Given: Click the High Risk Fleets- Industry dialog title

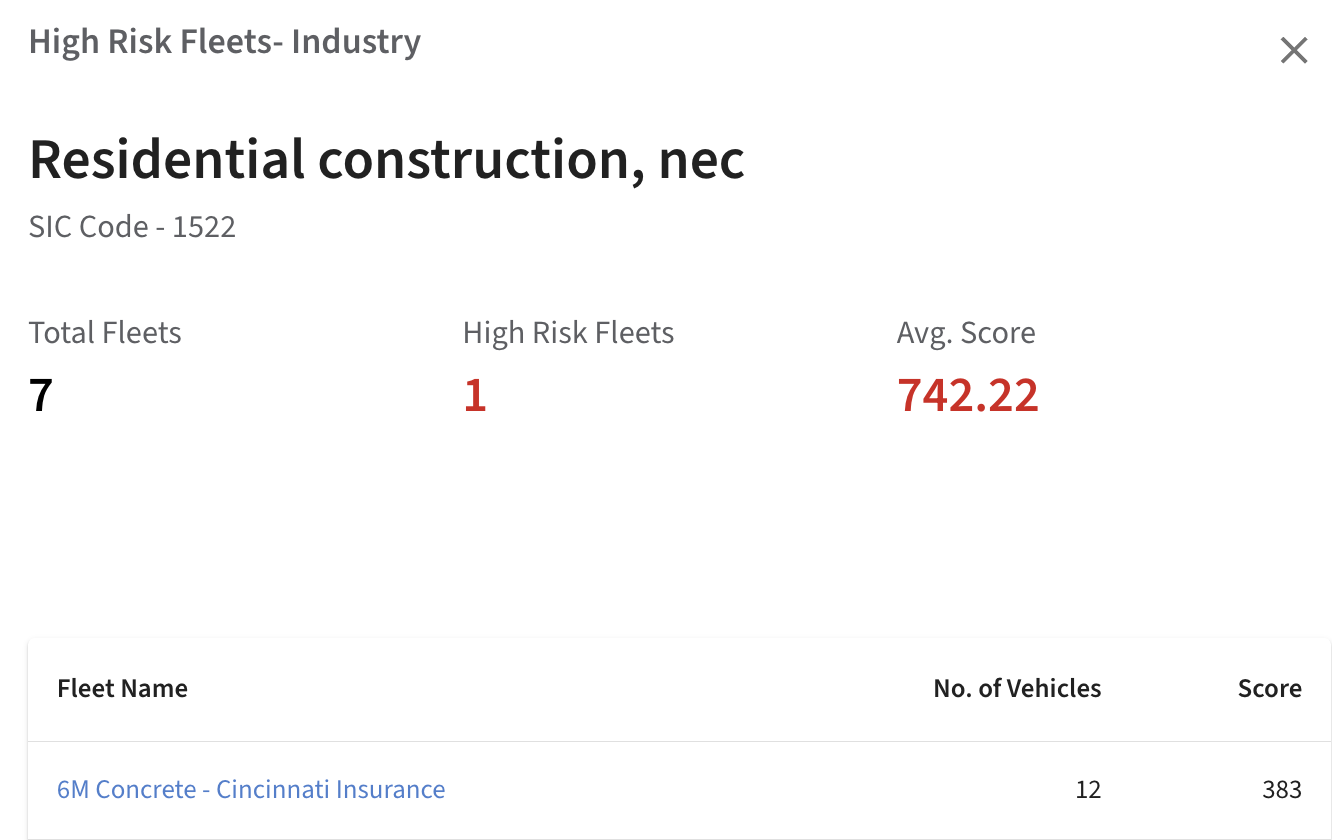Looking at the screenshot, I should 225,42.
